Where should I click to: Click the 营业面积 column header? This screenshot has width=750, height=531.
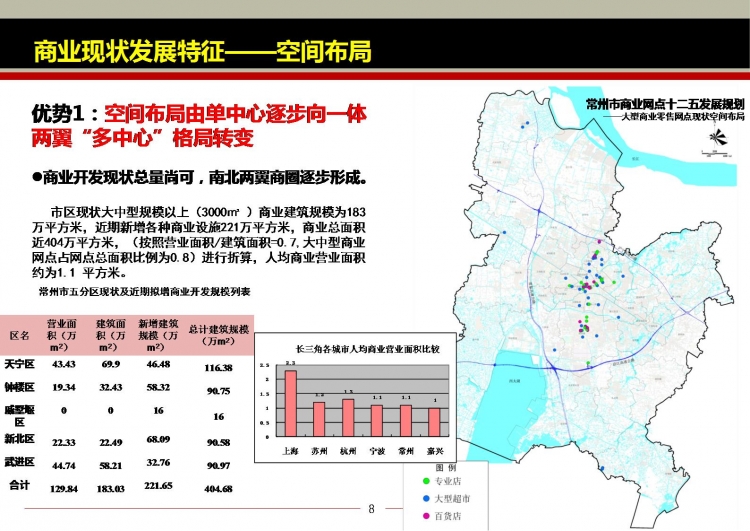point(62,335)
